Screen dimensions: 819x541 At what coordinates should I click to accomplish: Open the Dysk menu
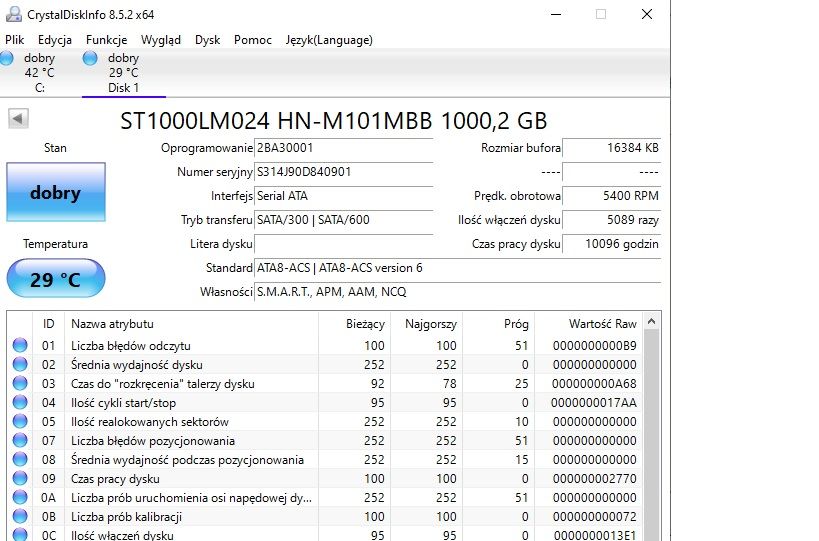click(x=207, y=40)
